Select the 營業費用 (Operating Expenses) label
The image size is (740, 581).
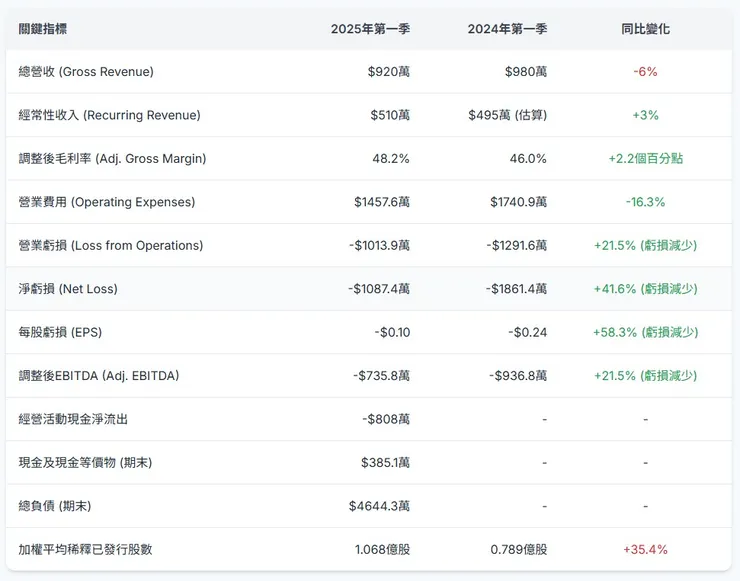107,202
